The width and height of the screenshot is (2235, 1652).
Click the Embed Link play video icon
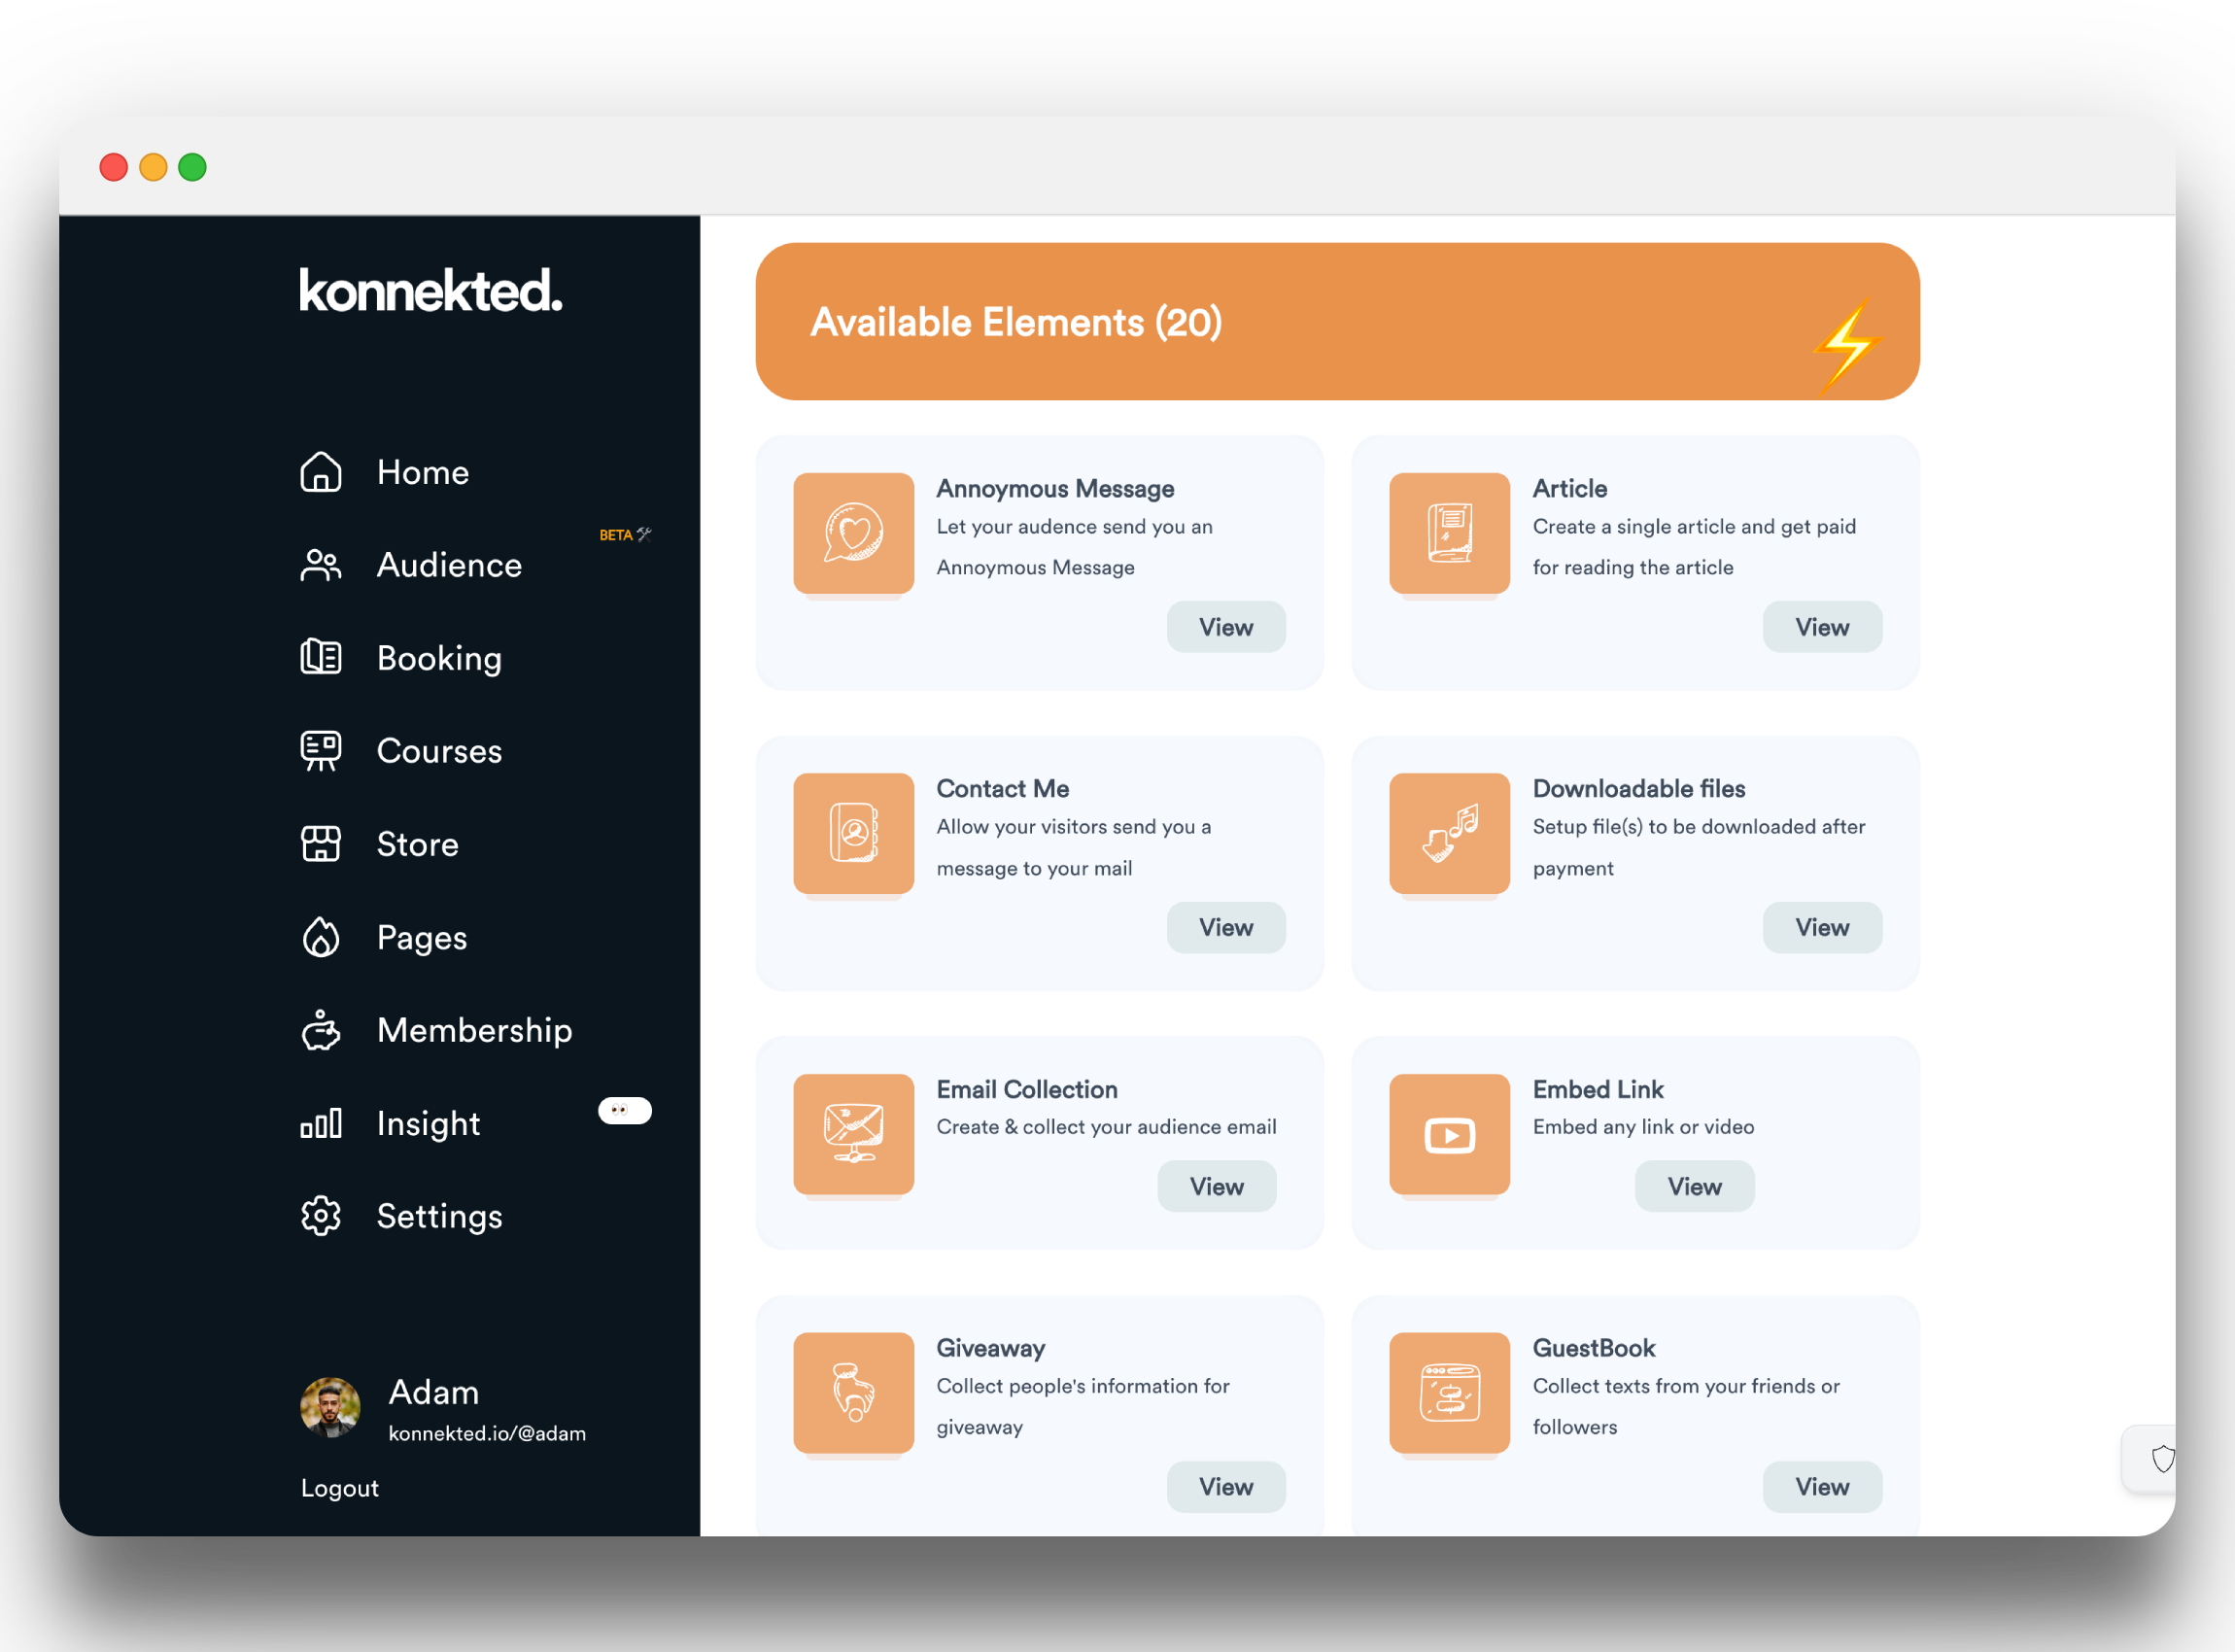(1449, 1134)
